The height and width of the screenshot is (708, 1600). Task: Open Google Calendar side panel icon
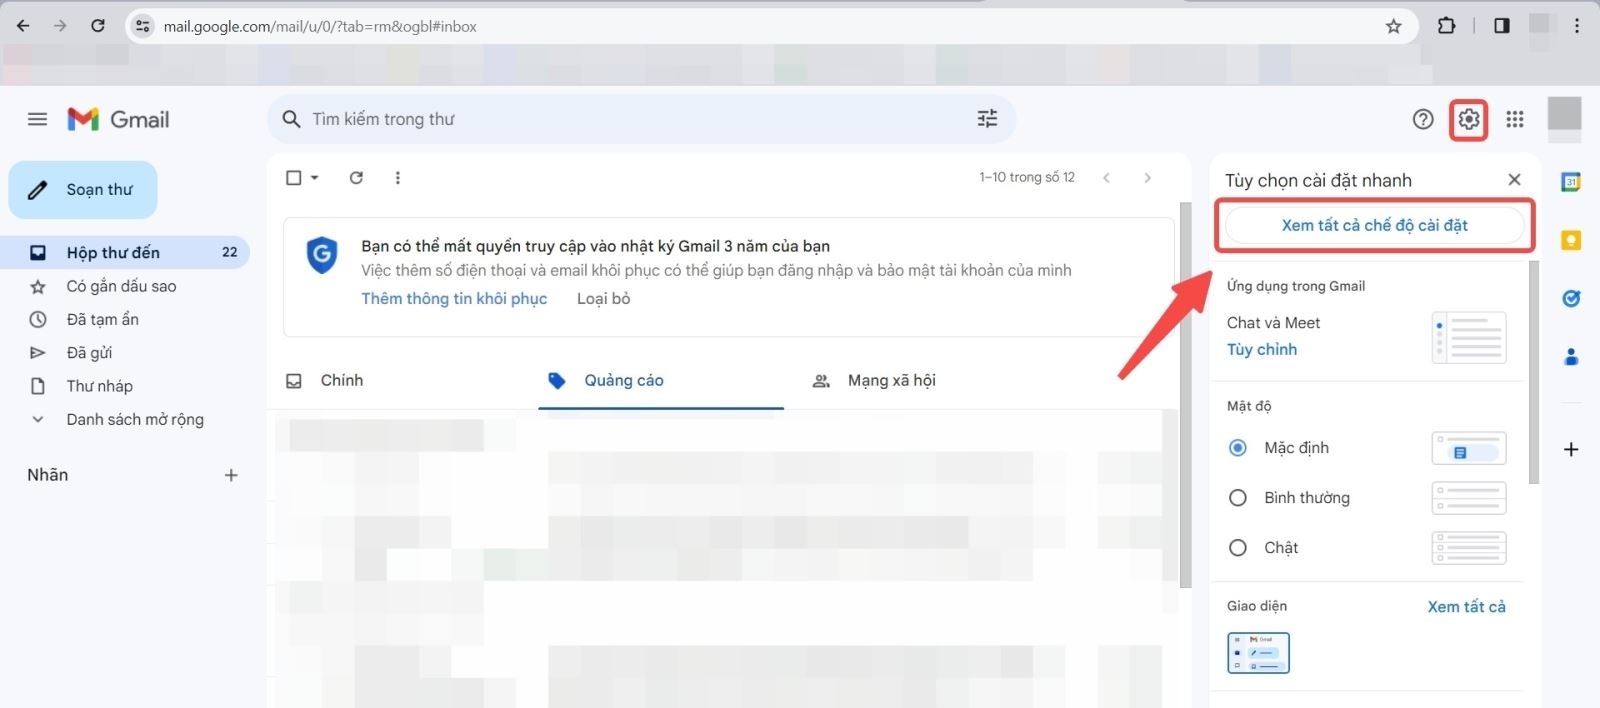pyautogui.click(x=1571, y=182)
